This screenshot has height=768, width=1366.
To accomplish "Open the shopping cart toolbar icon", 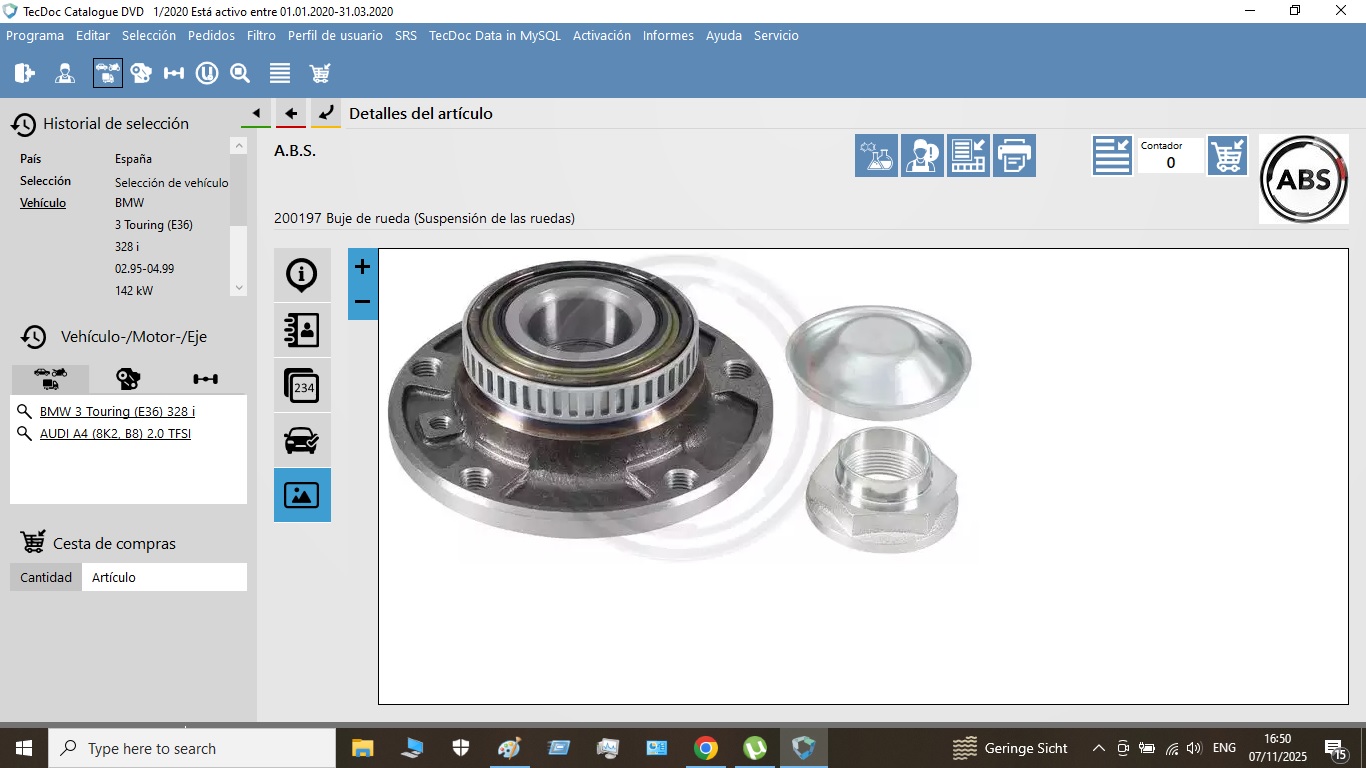I will point(320,73).
